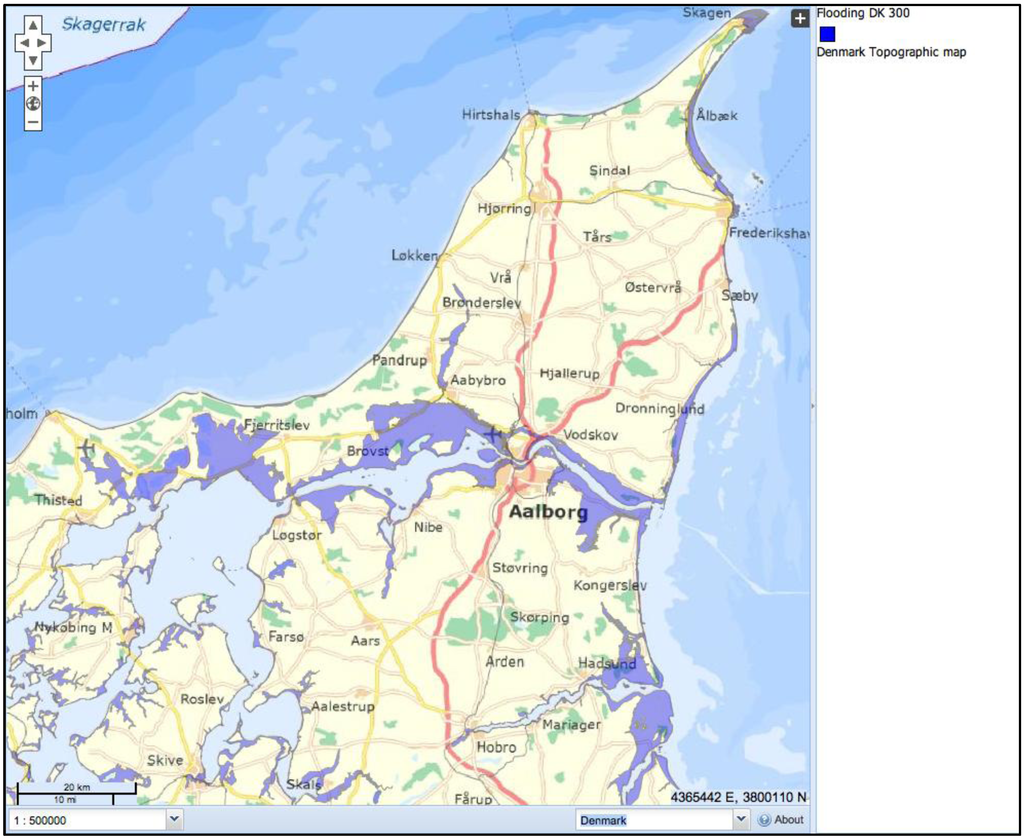Zoom out using the minus button
The height and width of the screenshot is (839, 1024).
(x=33, y=122)
